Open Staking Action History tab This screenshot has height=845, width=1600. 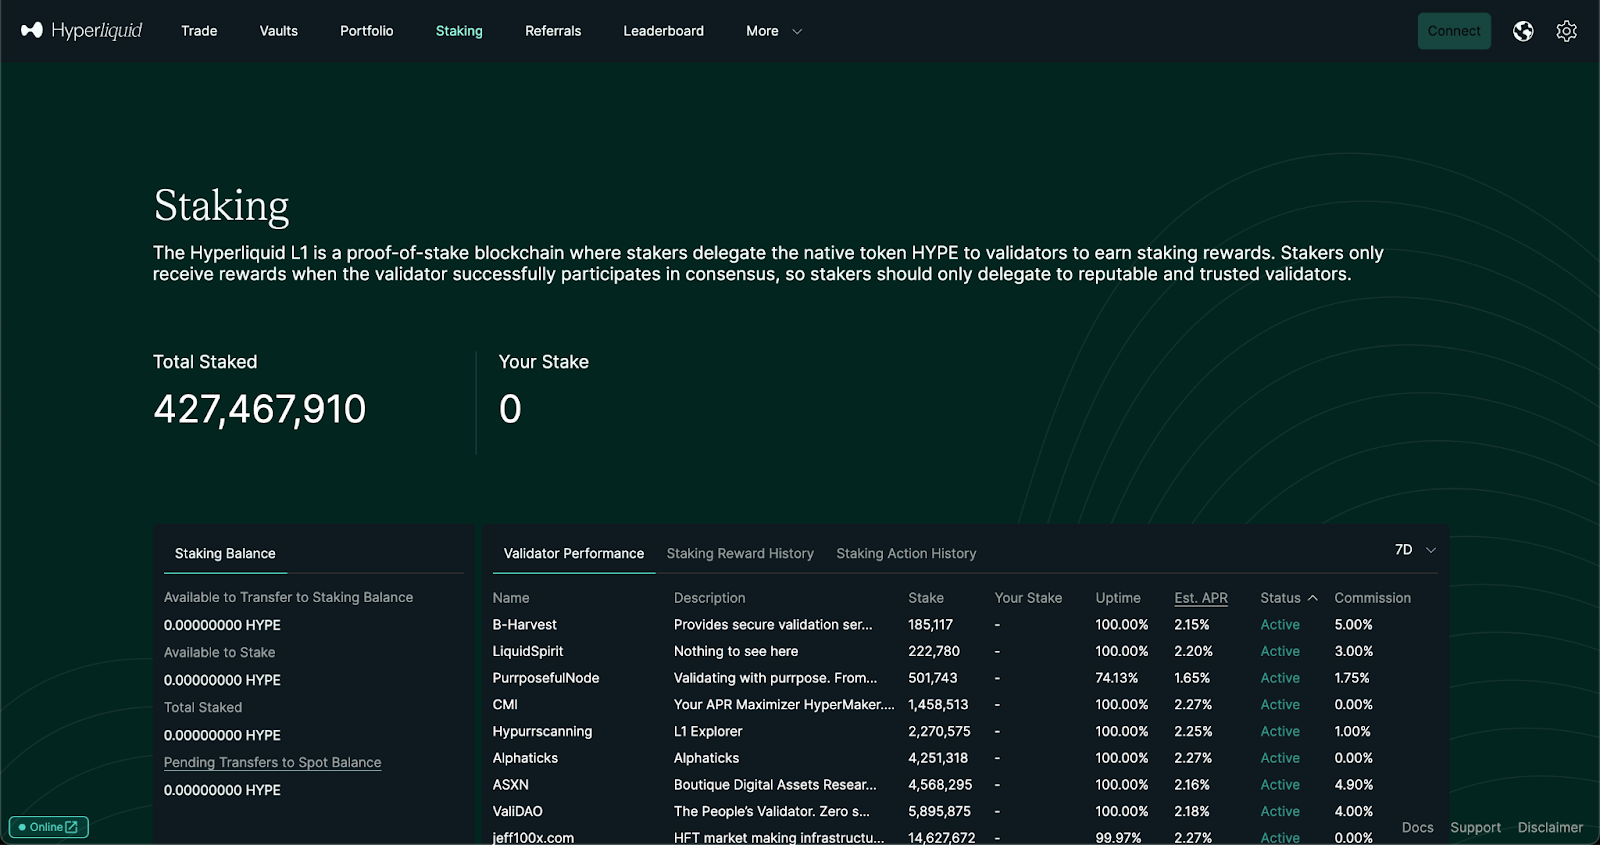point(906,553)
